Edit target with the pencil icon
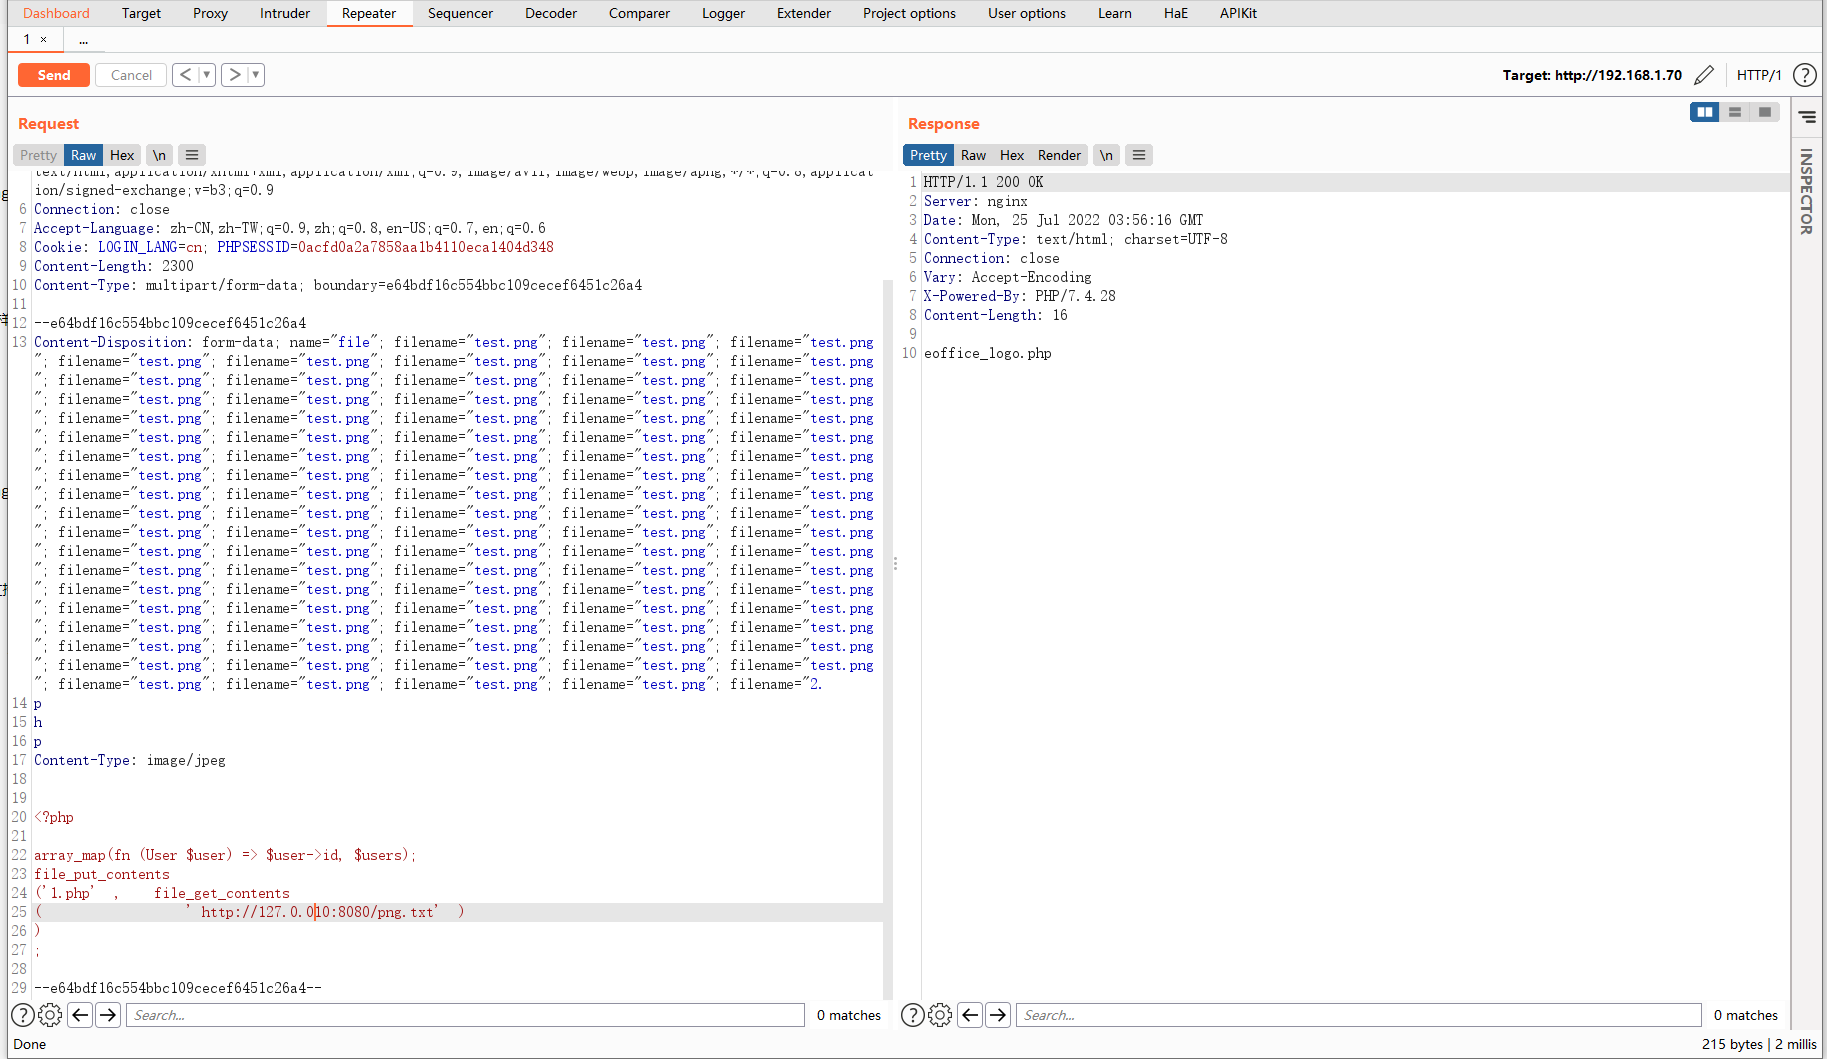 pyautogui.click(x=1704, y=75)
